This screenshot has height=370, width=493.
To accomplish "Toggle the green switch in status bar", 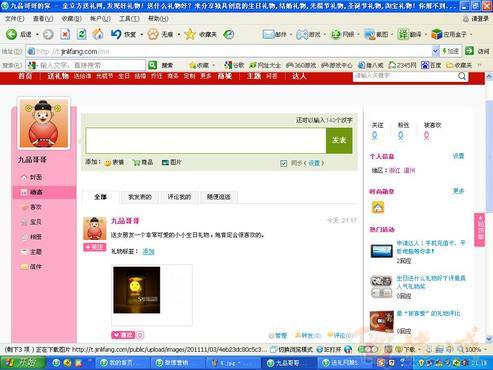I will (368, 349).
